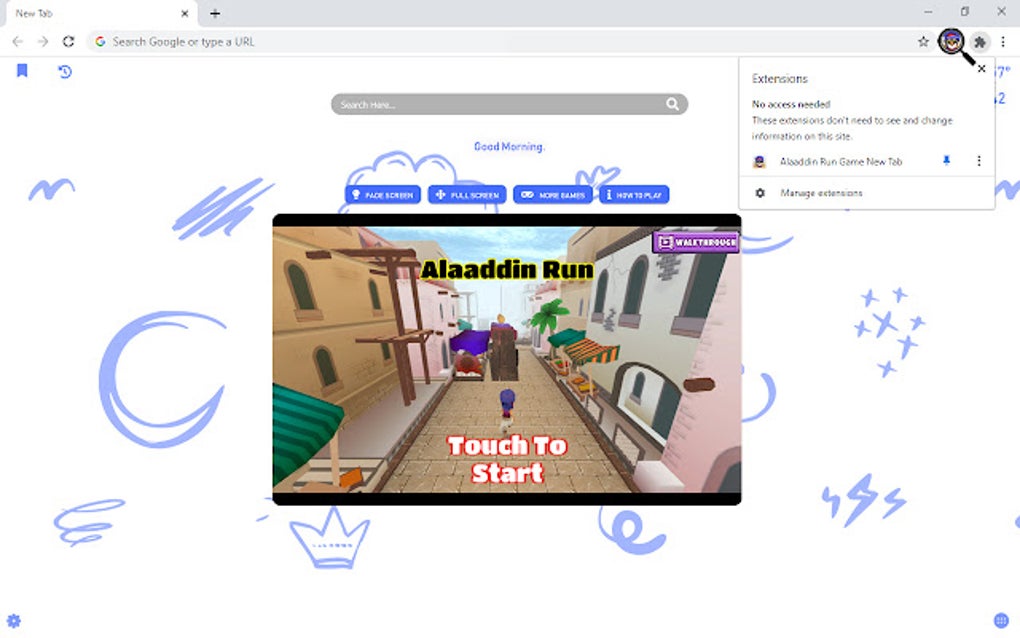Viewport: 1020px width, 638px height.
Task: Open the Alaaddin Run extension icon in toolbar
Action: coord(952,42)
